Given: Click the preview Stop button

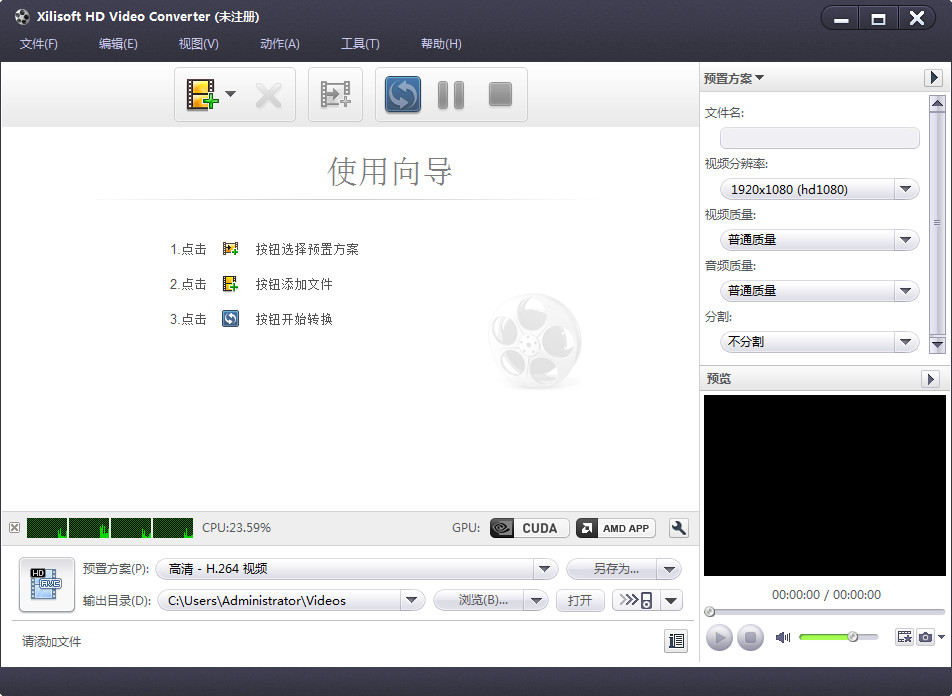Looking at the screenshot, I should [750, 638].
